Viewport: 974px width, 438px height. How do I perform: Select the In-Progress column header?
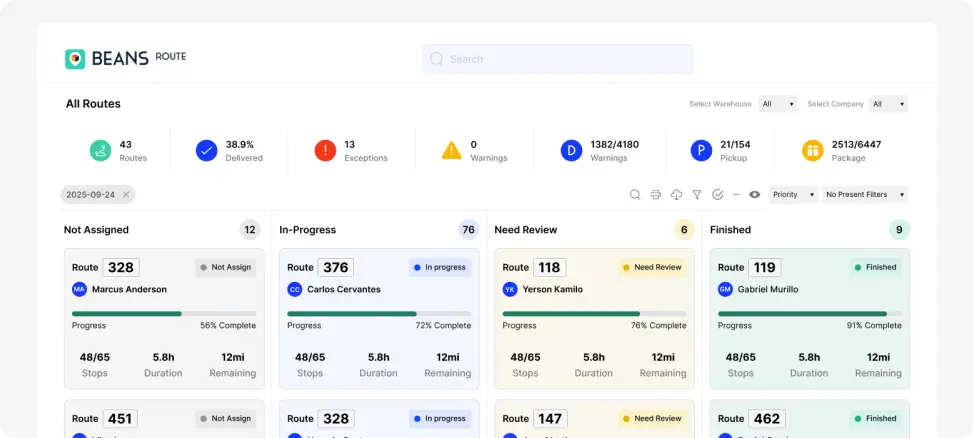308,230
